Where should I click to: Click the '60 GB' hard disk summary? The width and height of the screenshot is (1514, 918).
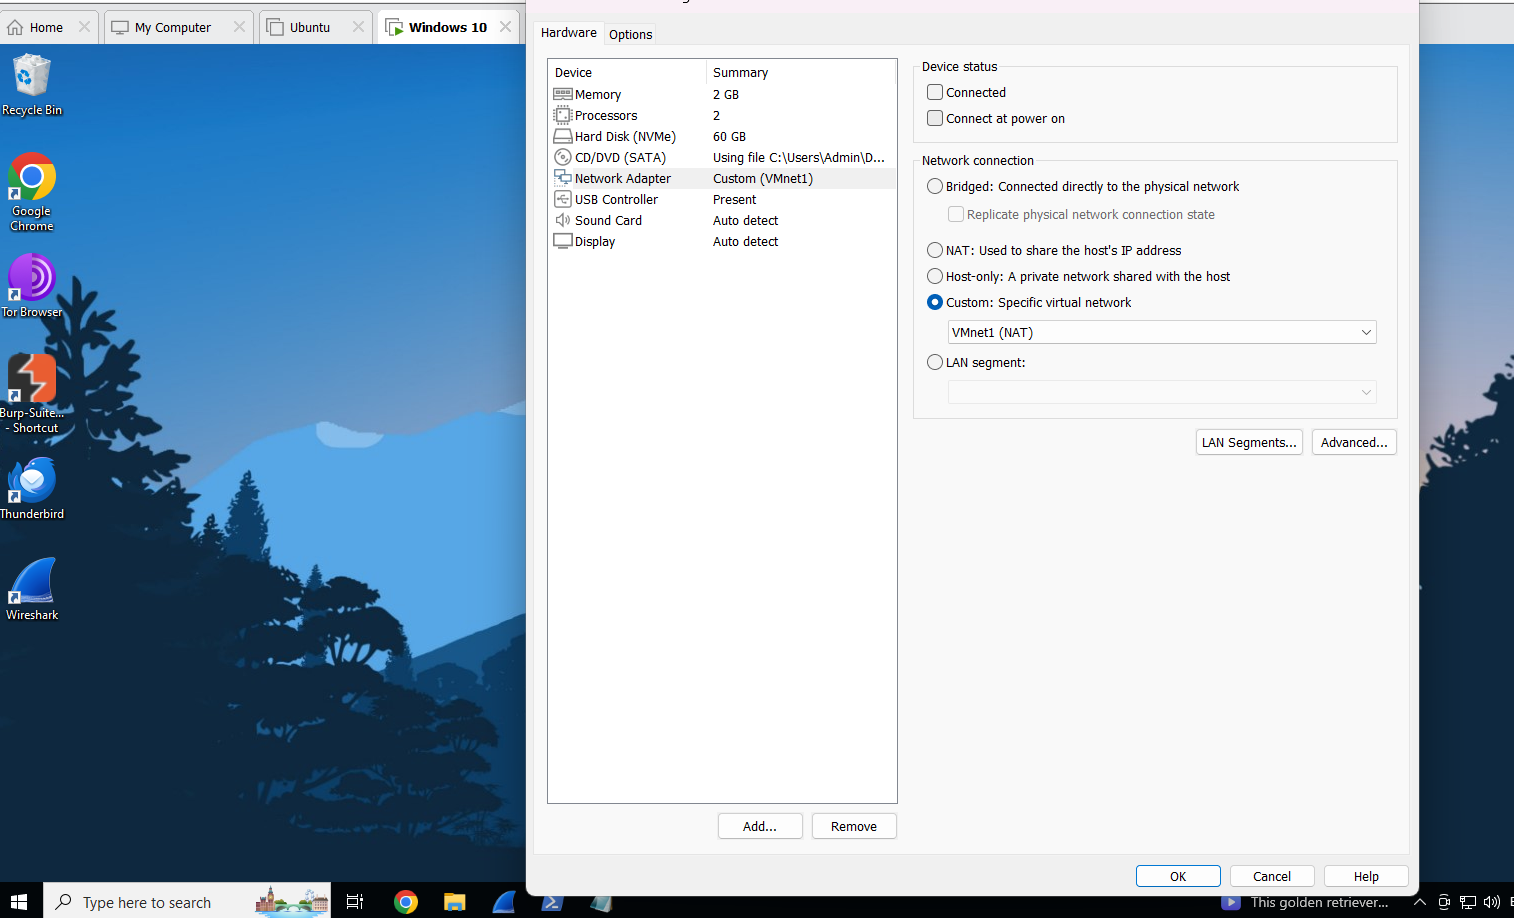[x=729, y=136]
